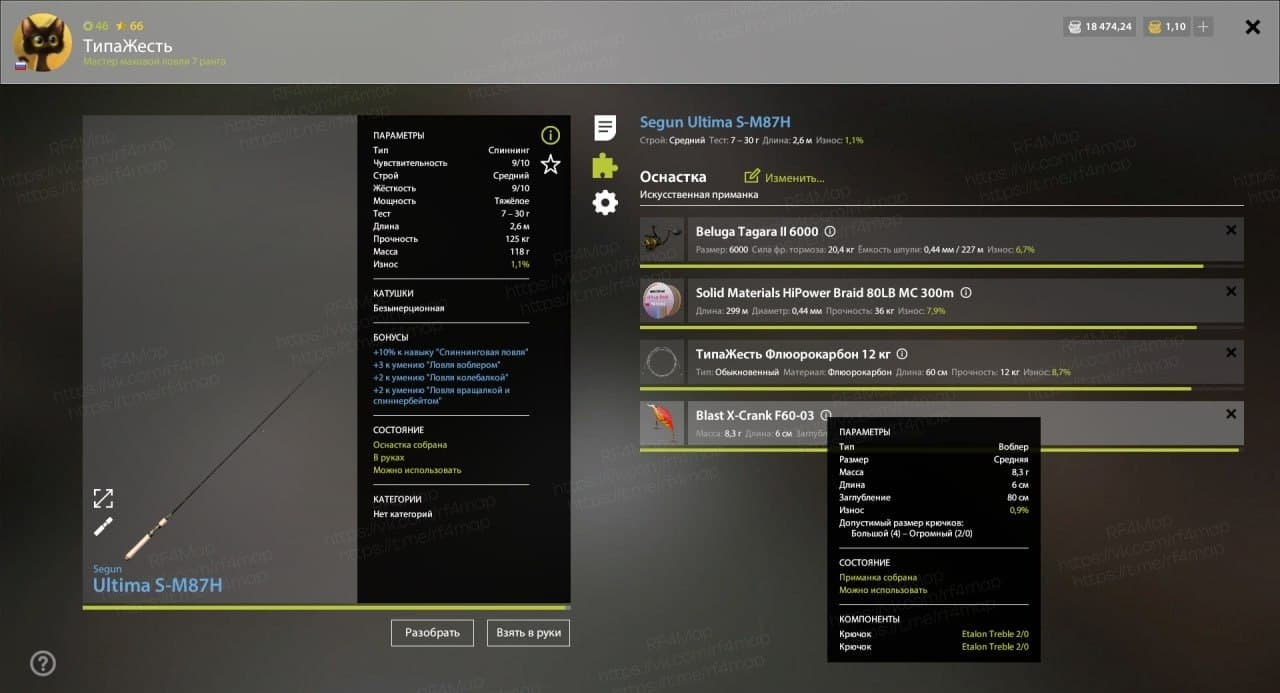1280x693 pixels.
Task: Click the fluorocarbon leader thumbnail
Action: tap(662, 362)
